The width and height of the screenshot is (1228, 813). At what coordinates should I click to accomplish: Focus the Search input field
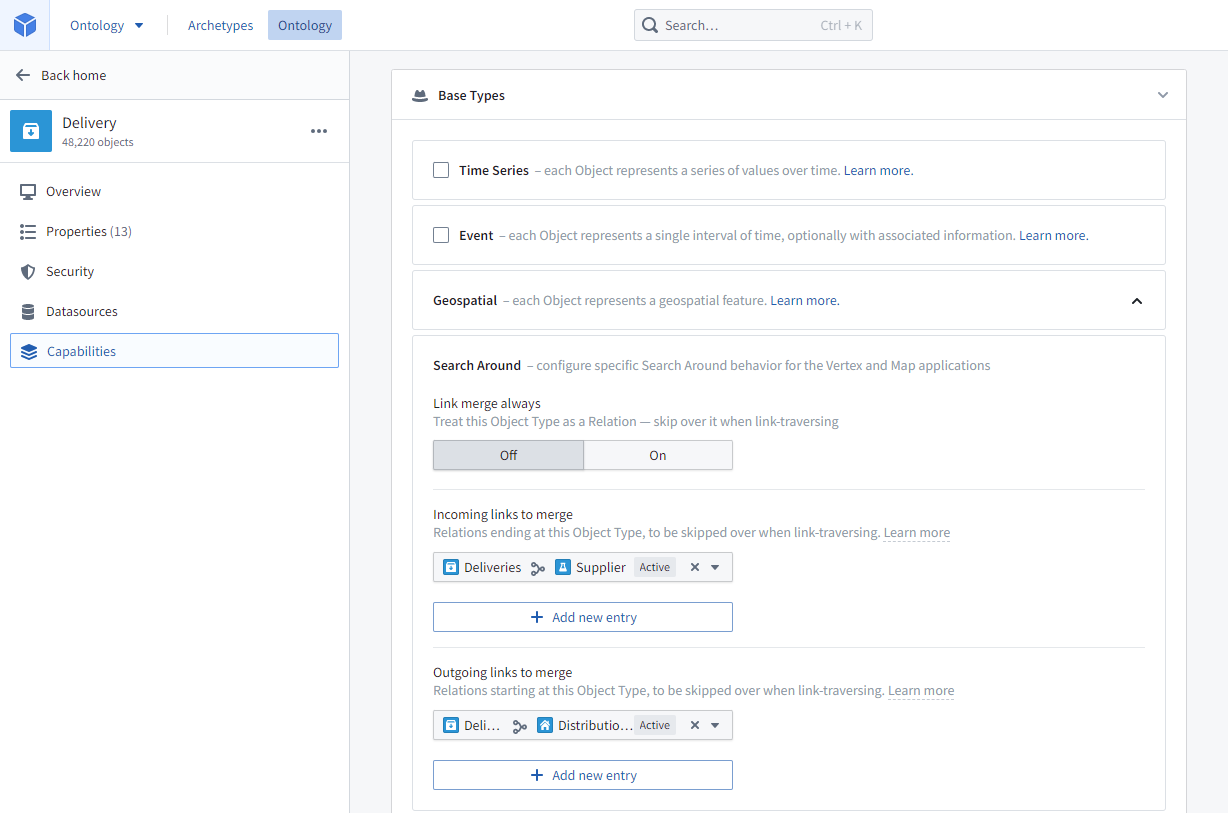(x=753, y=25)
